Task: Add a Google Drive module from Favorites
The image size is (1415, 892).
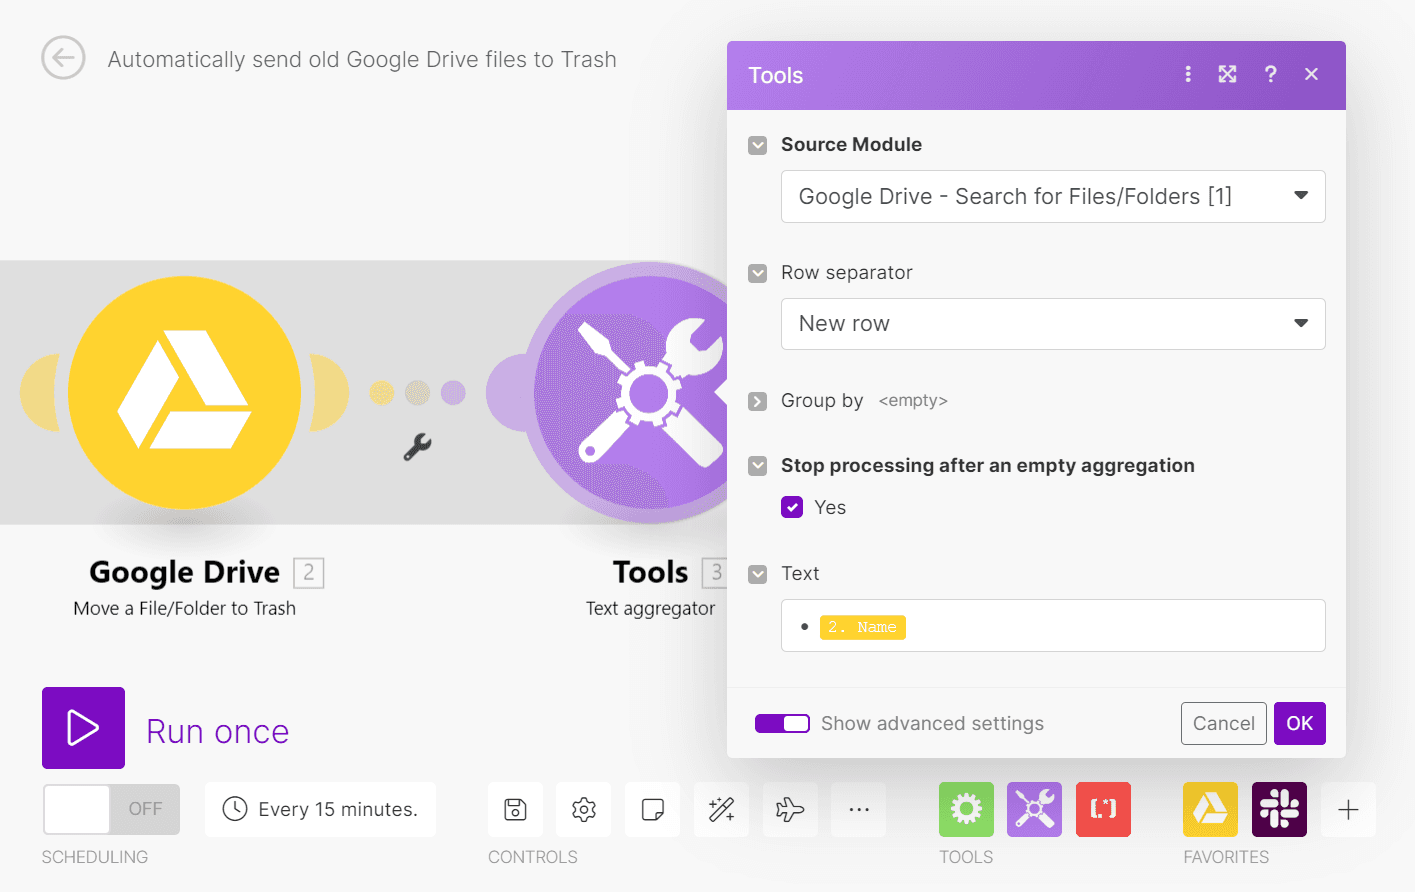Action: pos(1210,809)
